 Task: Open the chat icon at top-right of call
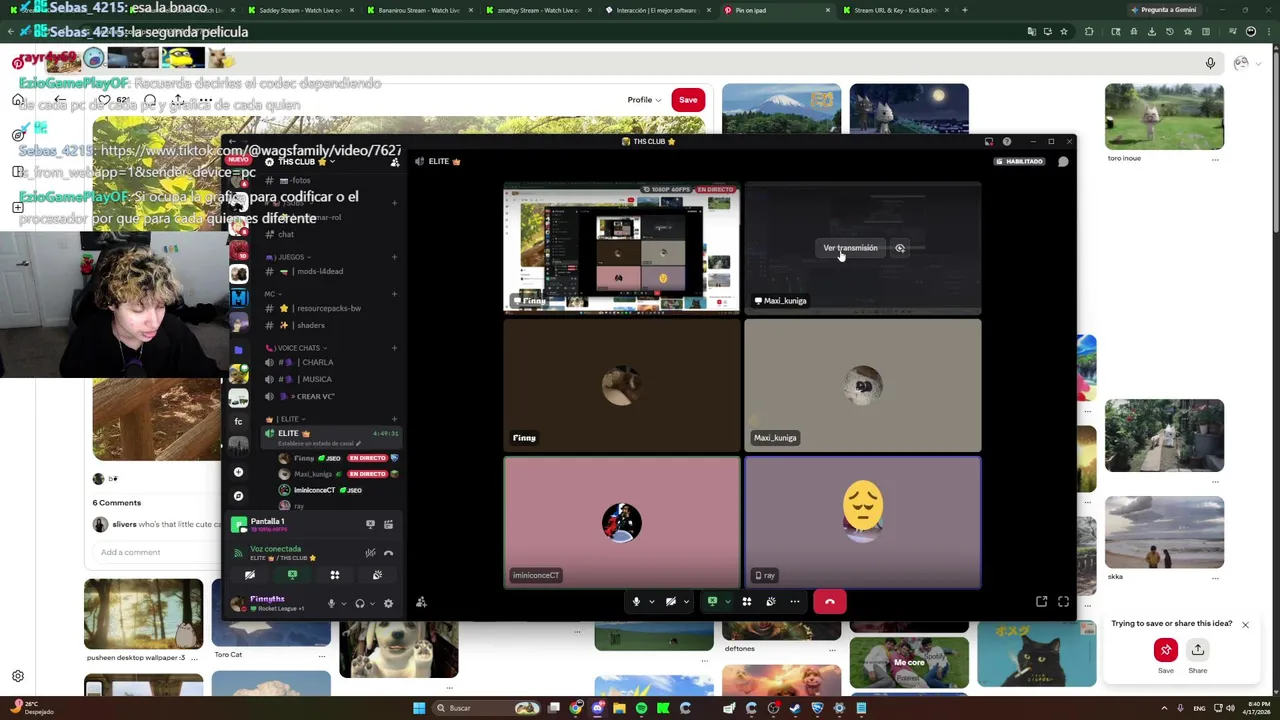coord(1063,161)
